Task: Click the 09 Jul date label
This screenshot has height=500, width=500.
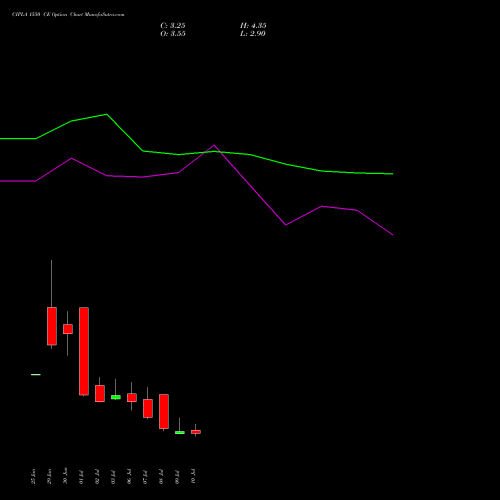Action: coord(177,476)
